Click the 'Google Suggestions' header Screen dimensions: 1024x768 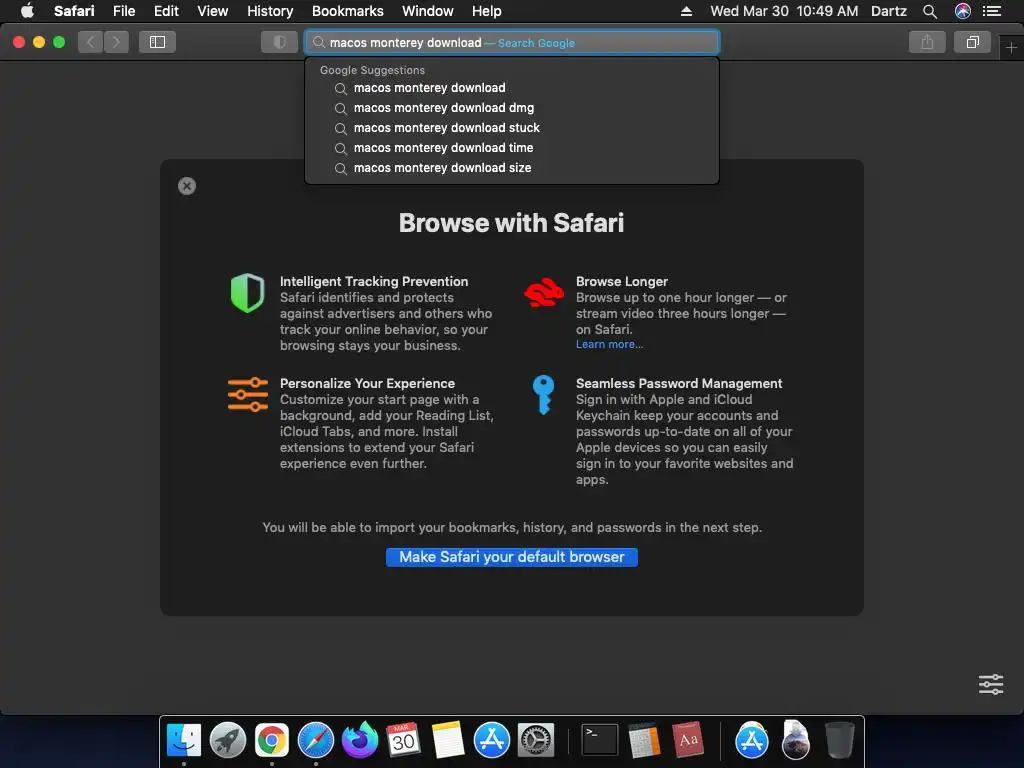click(x=372, y=70)
